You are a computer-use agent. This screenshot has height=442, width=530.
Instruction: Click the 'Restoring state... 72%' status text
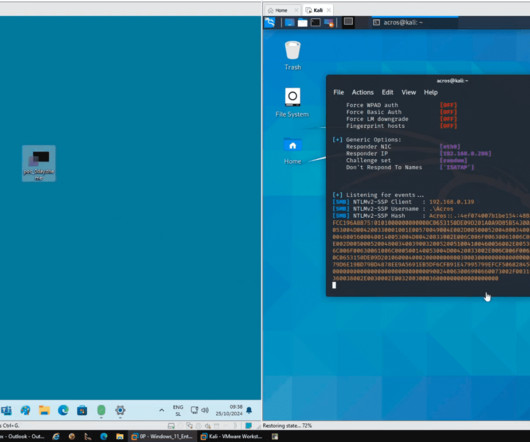(287, 426)
